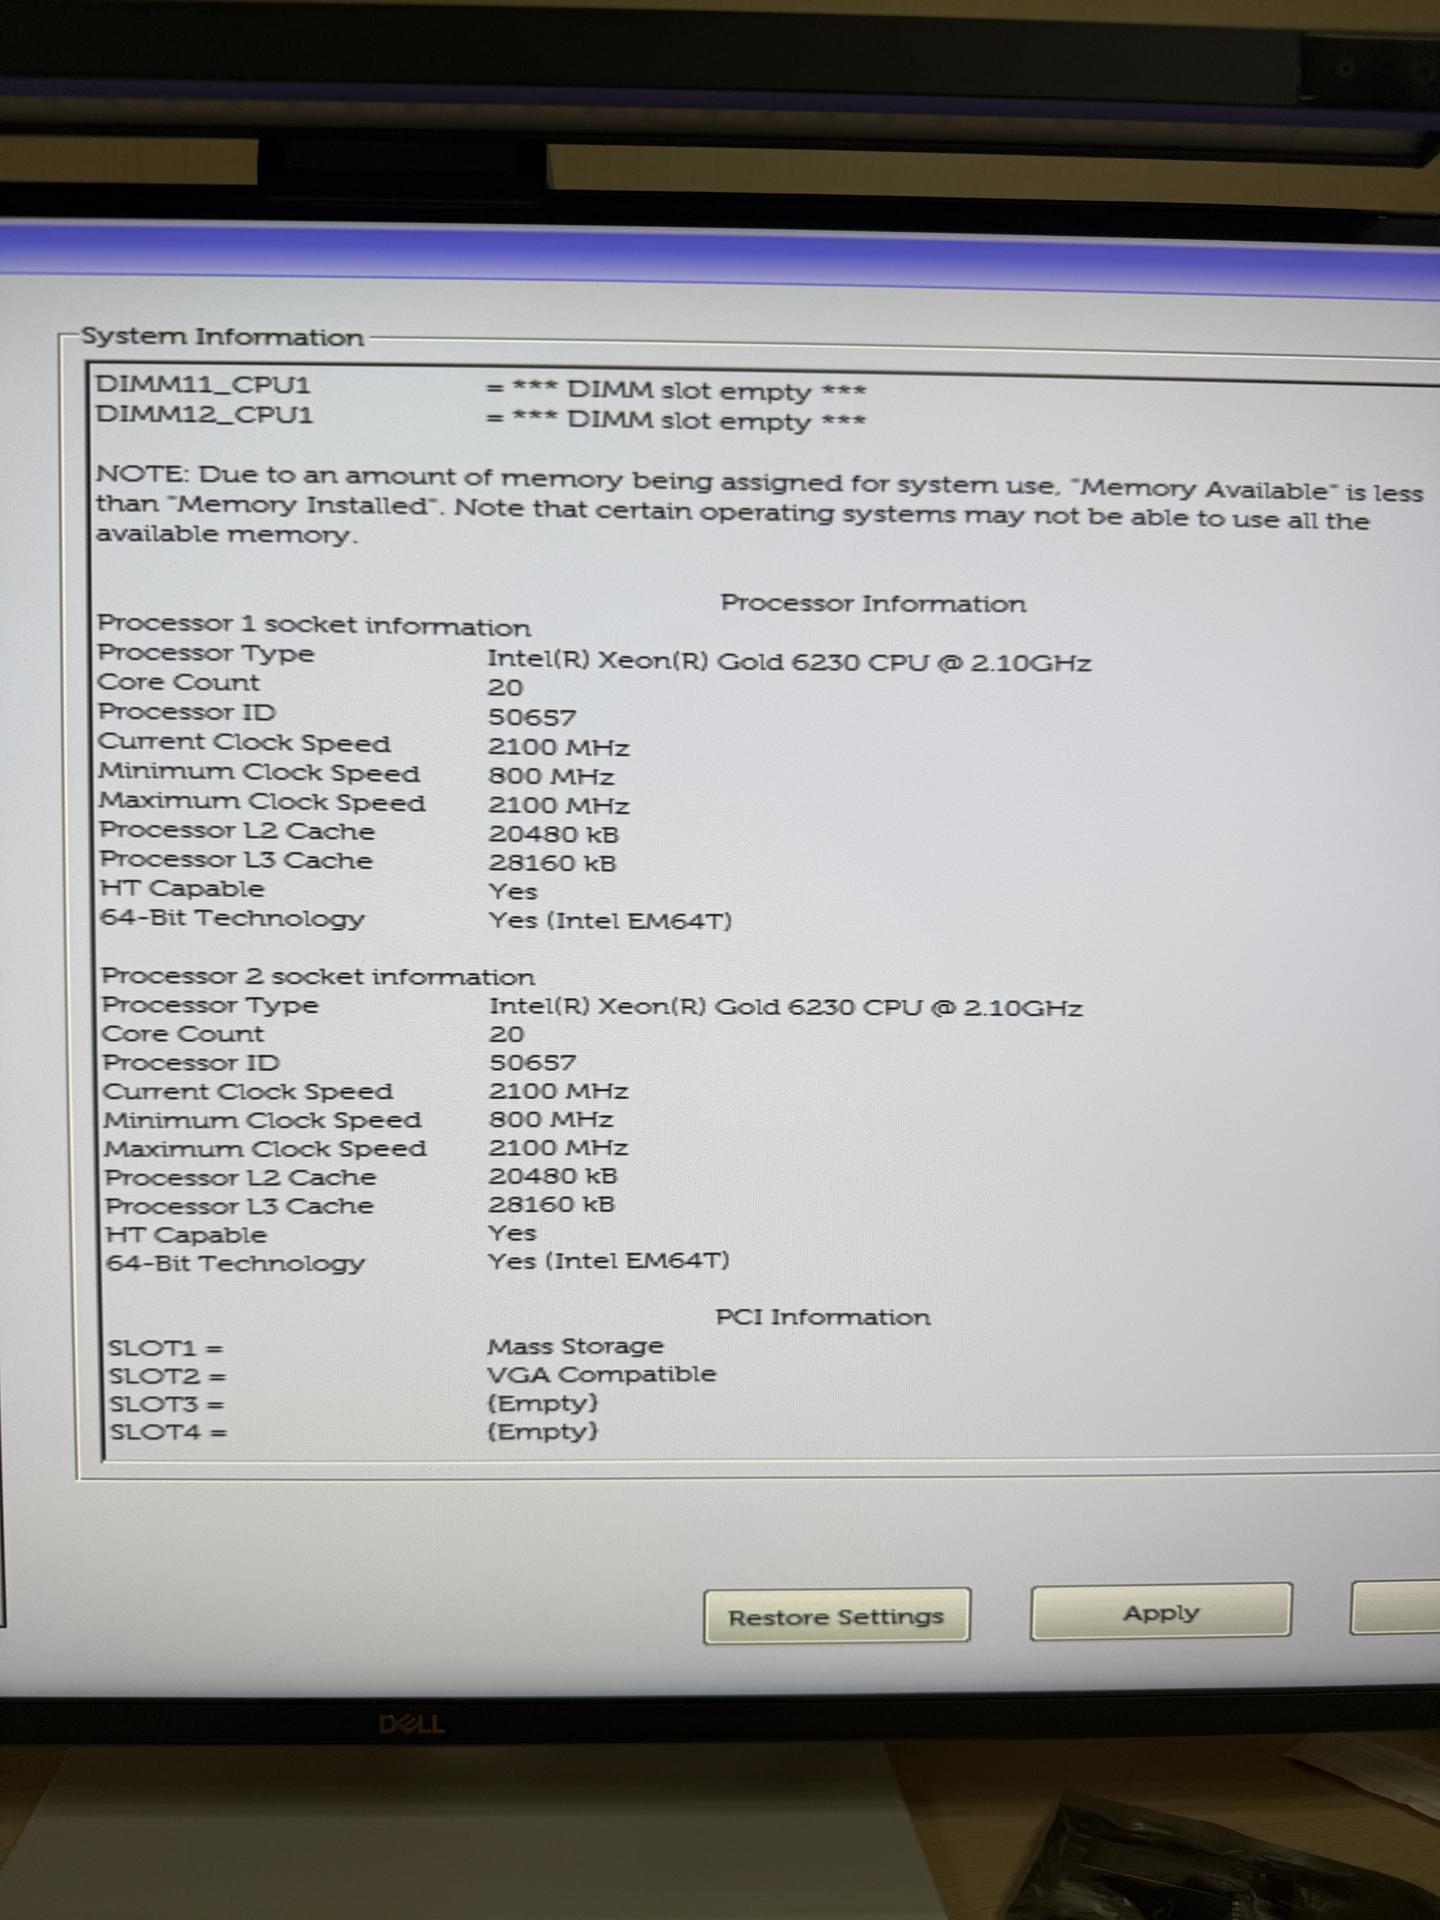This screenshot has height=1920, width=1440.
Task: Click the SLOT2 = label
Action: [x=168, y=1377]
